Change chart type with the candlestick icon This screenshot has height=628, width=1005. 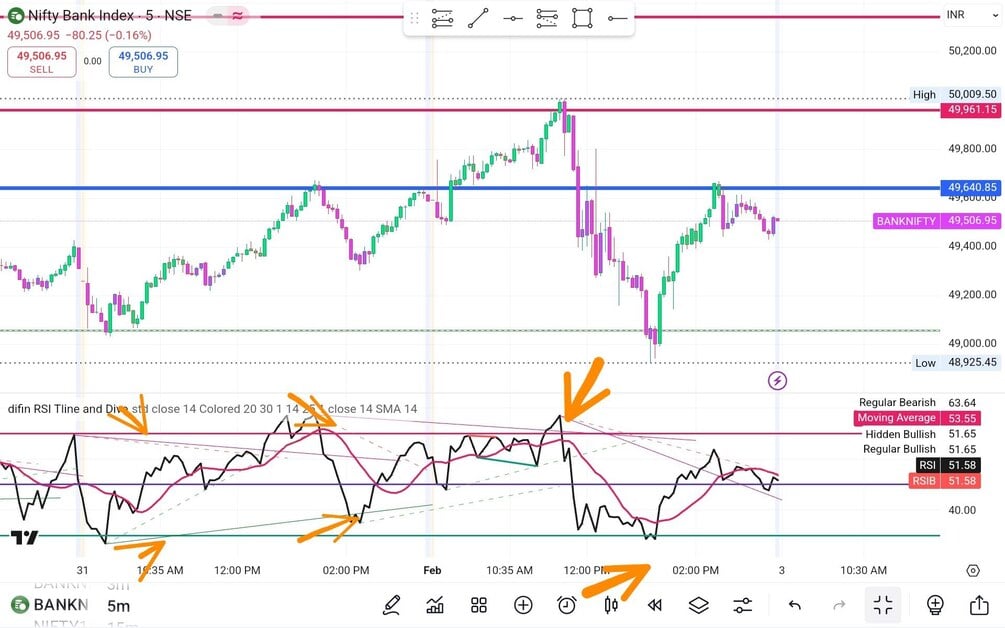(611, 605)
